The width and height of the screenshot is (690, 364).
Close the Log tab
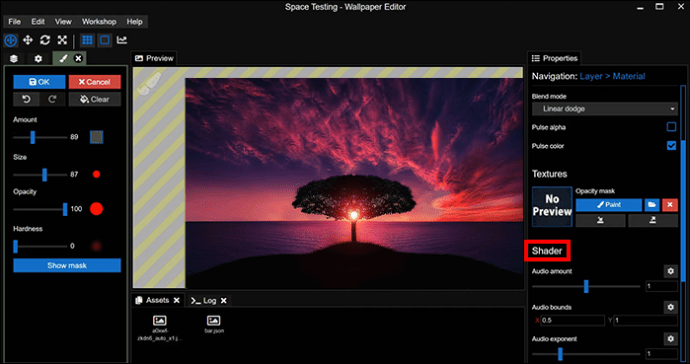coord(224,301)
